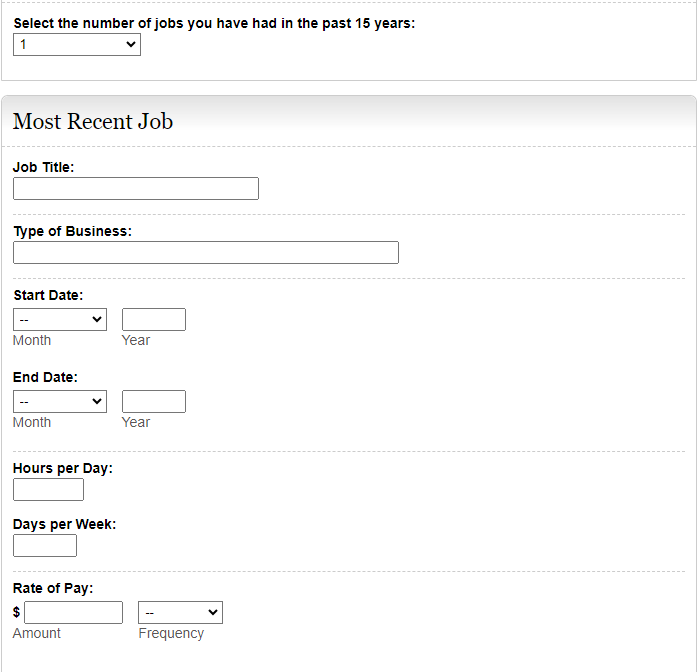The width and height of the screenshot is (699, 672).
Task: Click the Start Date year field
Action: 154,320
